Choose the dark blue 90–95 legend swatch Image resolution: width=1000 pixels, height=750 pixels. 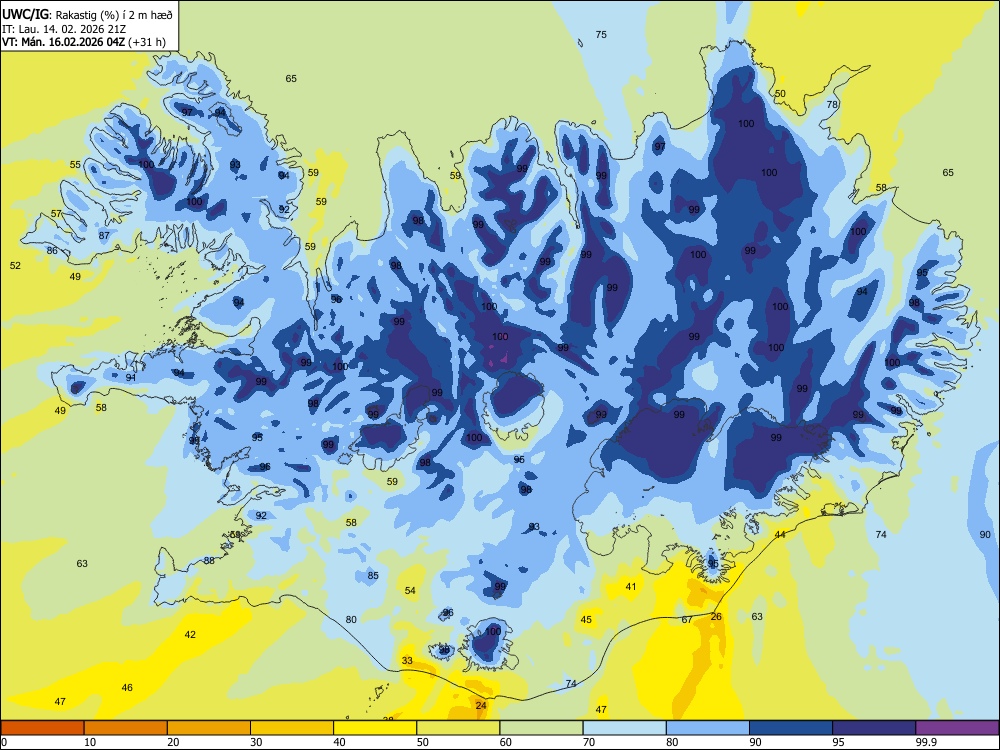pyautogui.click(x=791, y=728)
